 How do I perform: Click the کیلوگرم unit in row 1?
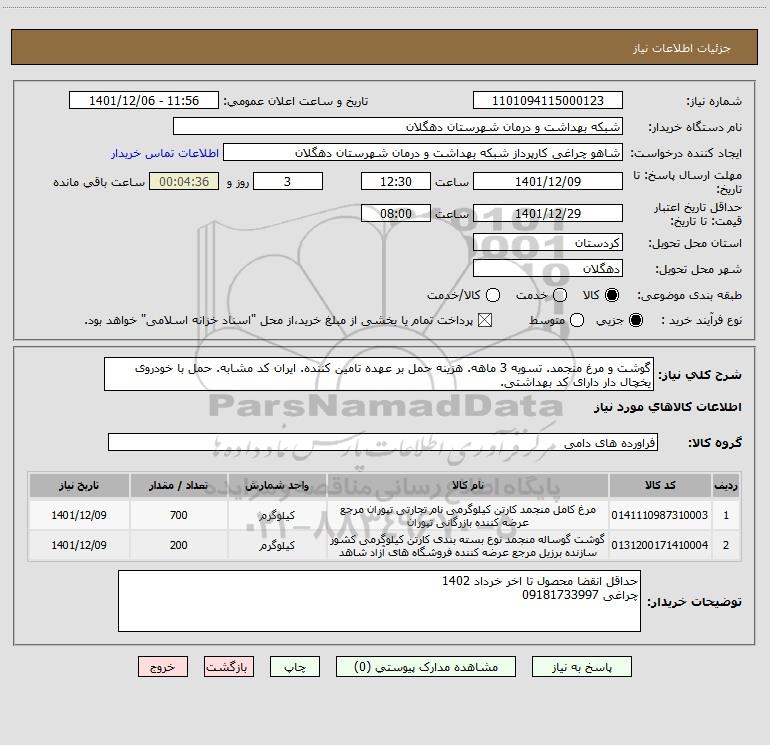pos(277,516)
